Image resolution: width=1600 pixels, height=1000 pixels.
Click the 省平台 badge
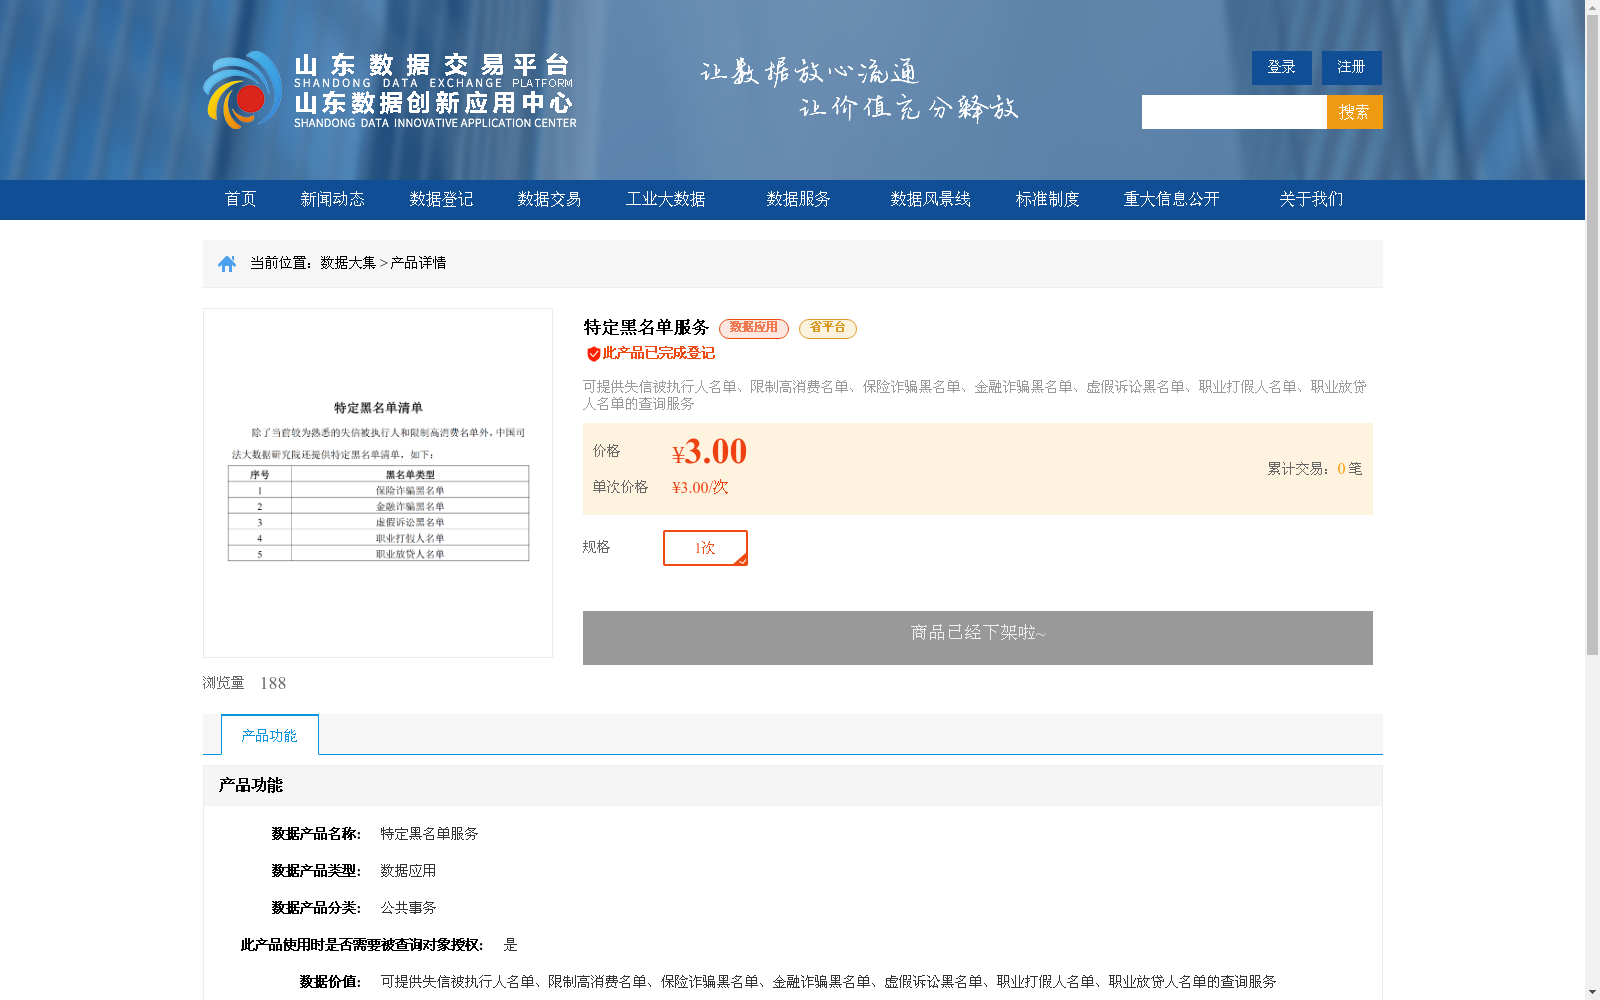click(827, 328)
